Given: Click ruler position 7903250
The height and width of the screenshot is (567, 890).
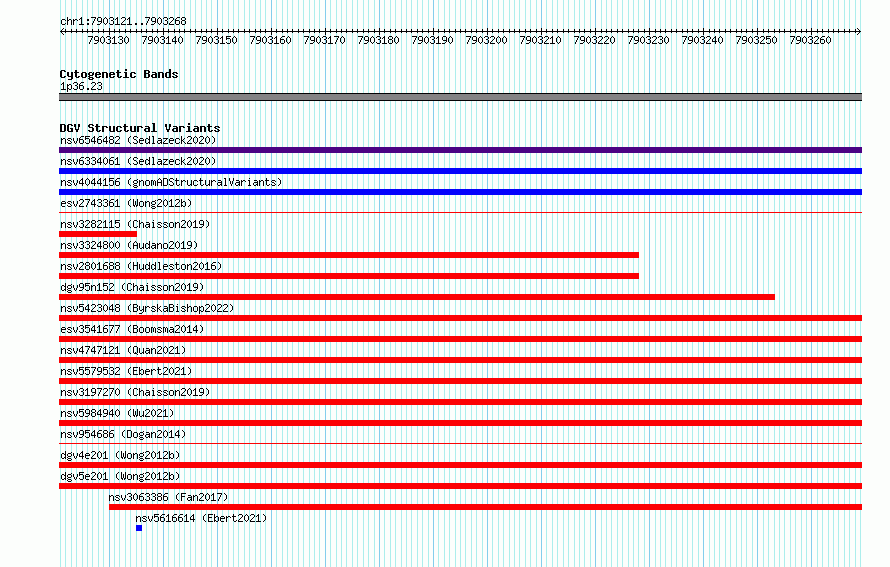Looking at the screenshot, I should pos(756,40).
